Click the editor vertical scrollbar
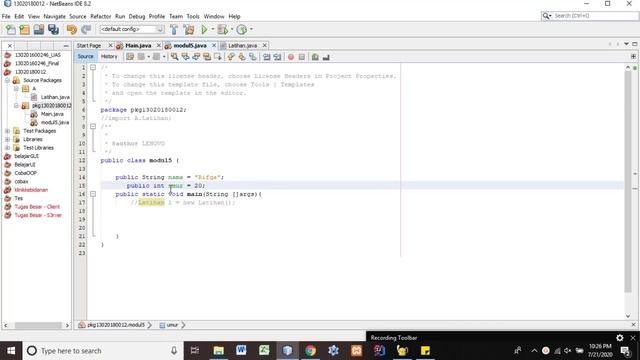This screenshot has height=360, width=640. [x=628, y=183]
